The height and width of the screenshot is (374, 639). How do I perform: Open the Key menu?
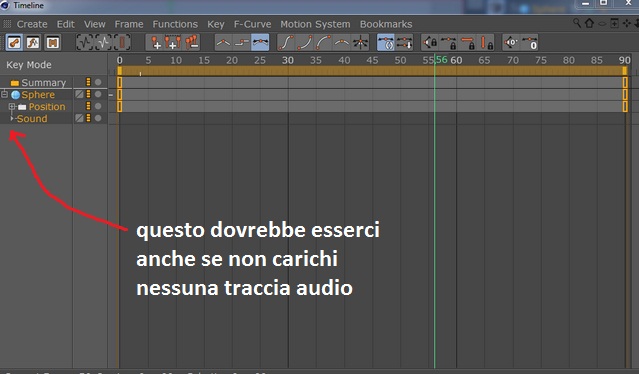(x=216, y=24)
